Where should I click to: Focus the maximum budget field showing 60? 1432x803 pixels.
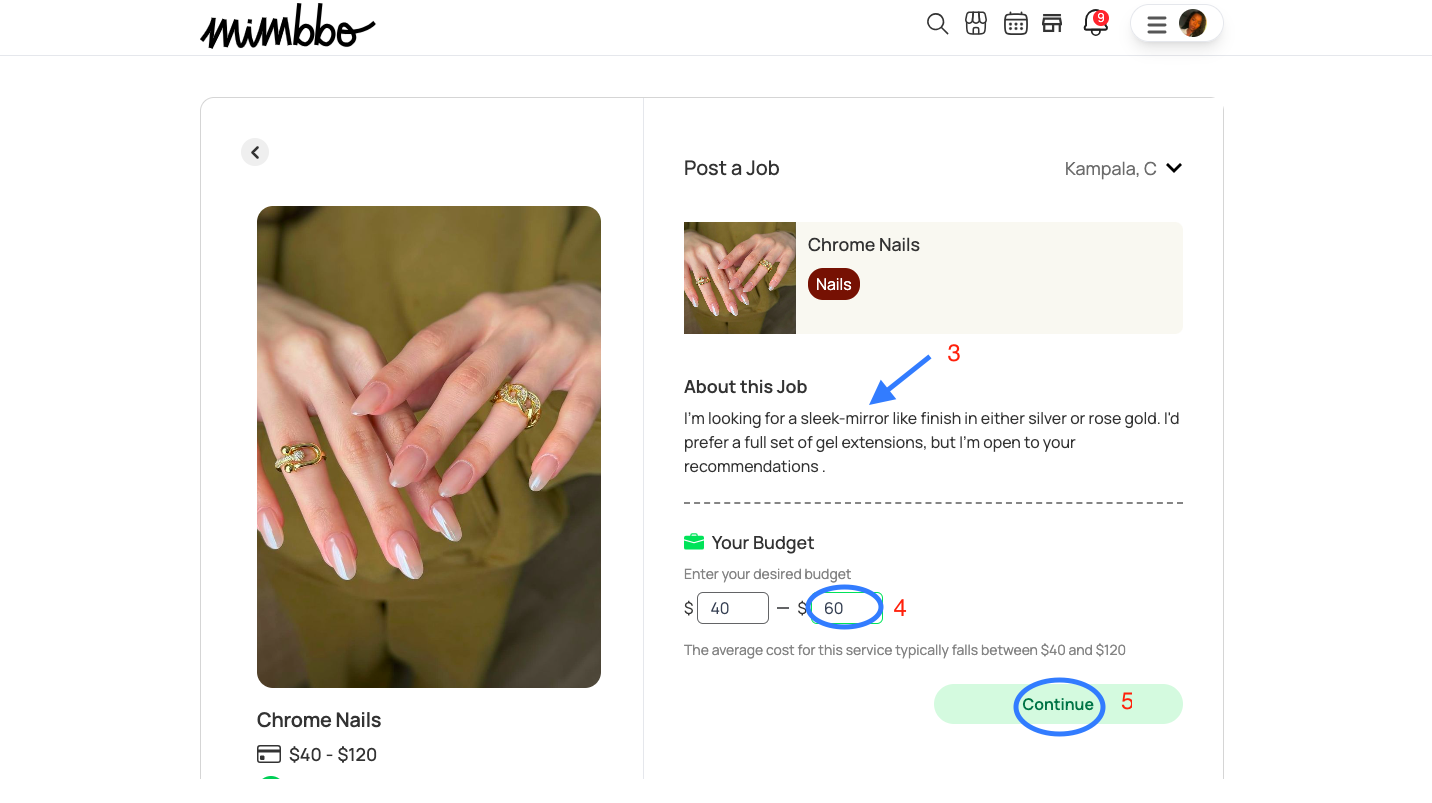[x=846, y=608]
